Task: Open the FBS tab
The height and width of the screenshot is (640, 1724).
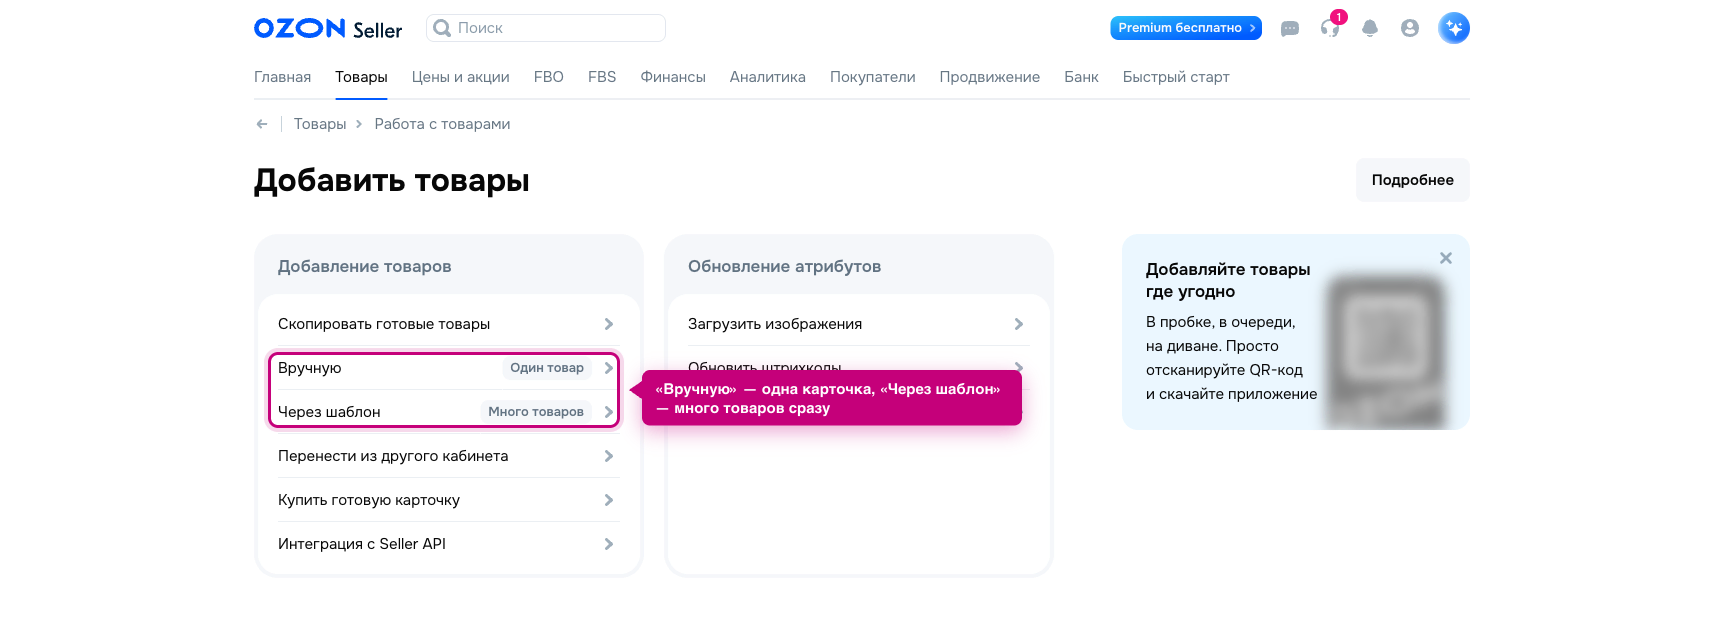Action: tap(602, 77)
